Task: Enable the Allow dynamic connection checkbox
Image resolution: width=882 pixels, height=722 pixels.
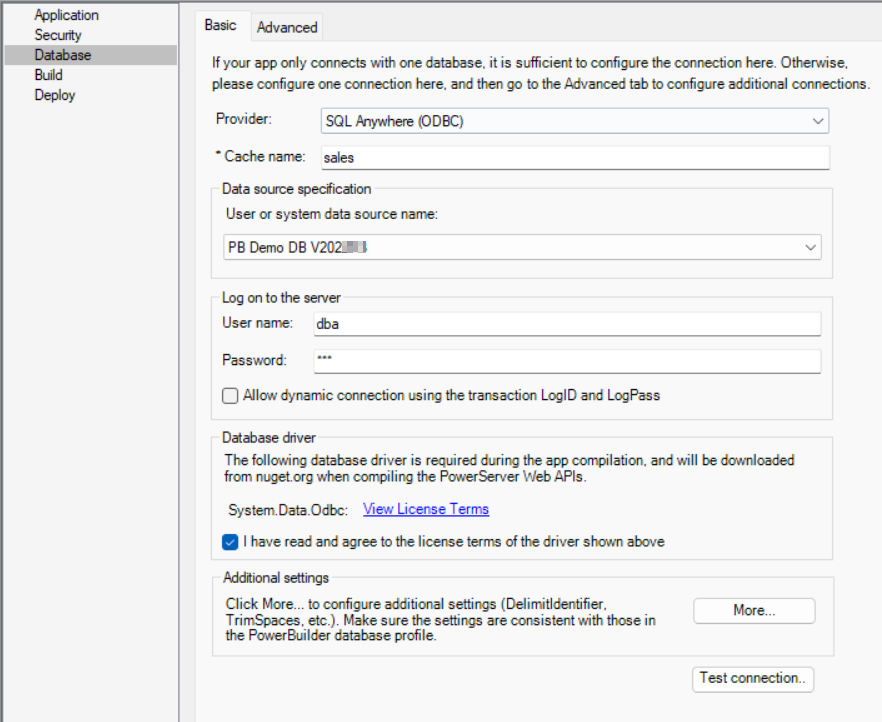Action: pos(231,396)
